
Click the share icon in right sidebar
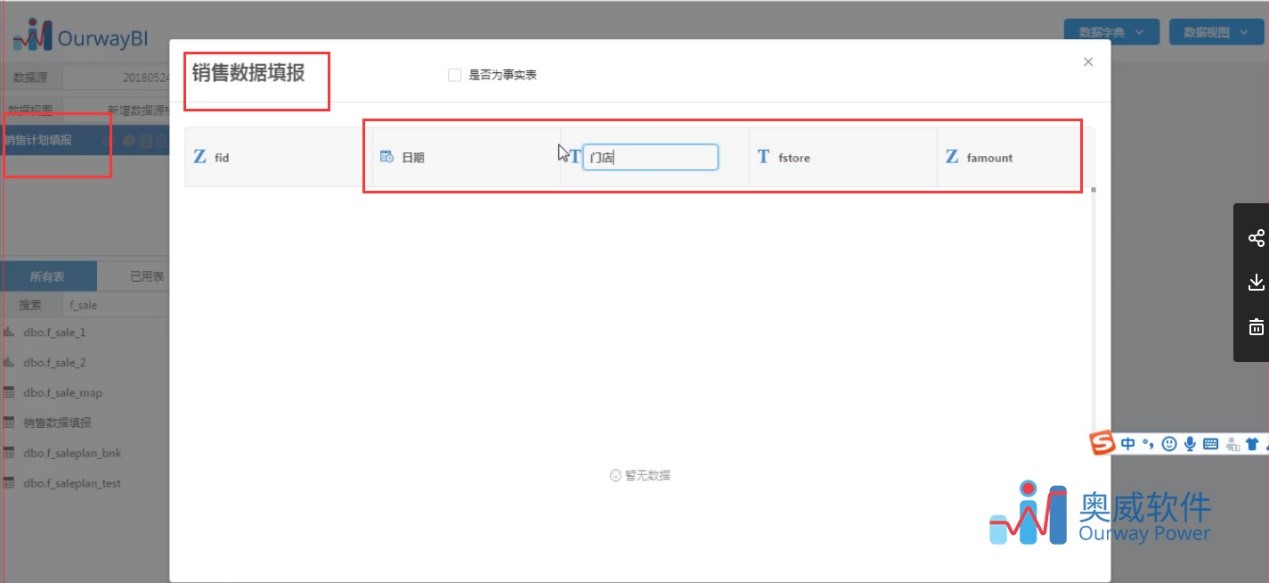pos(1256,238)
